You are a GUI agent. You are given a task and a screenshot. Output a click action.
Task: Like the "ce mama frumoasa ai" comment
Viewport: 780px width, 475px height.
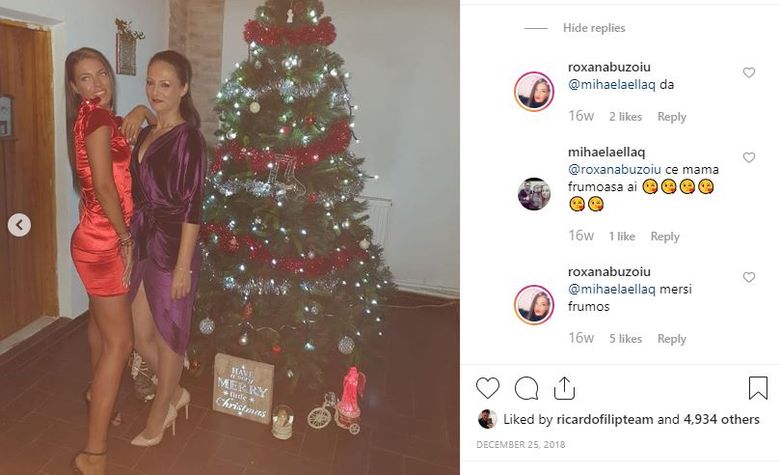tap(749, 158)
